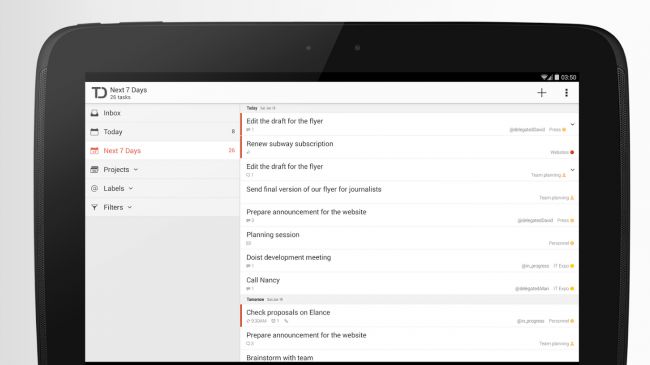This screenshot has height=365, width=650.
Task: Click the Today calendar icon
Action: click(x=95, y=132)
